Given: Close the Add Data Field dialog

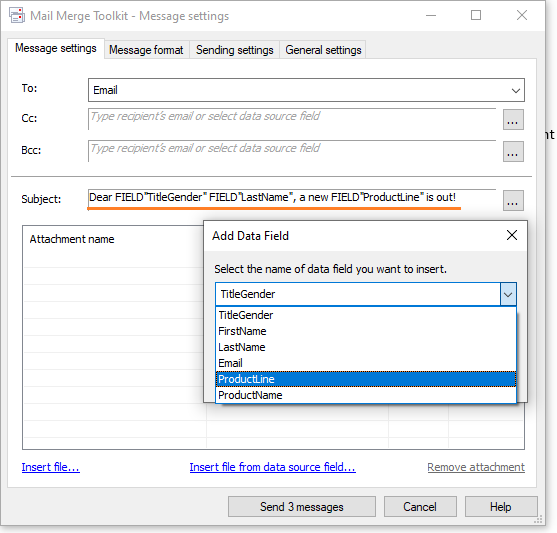Looking at the screenshot, I should pos(512,235).
